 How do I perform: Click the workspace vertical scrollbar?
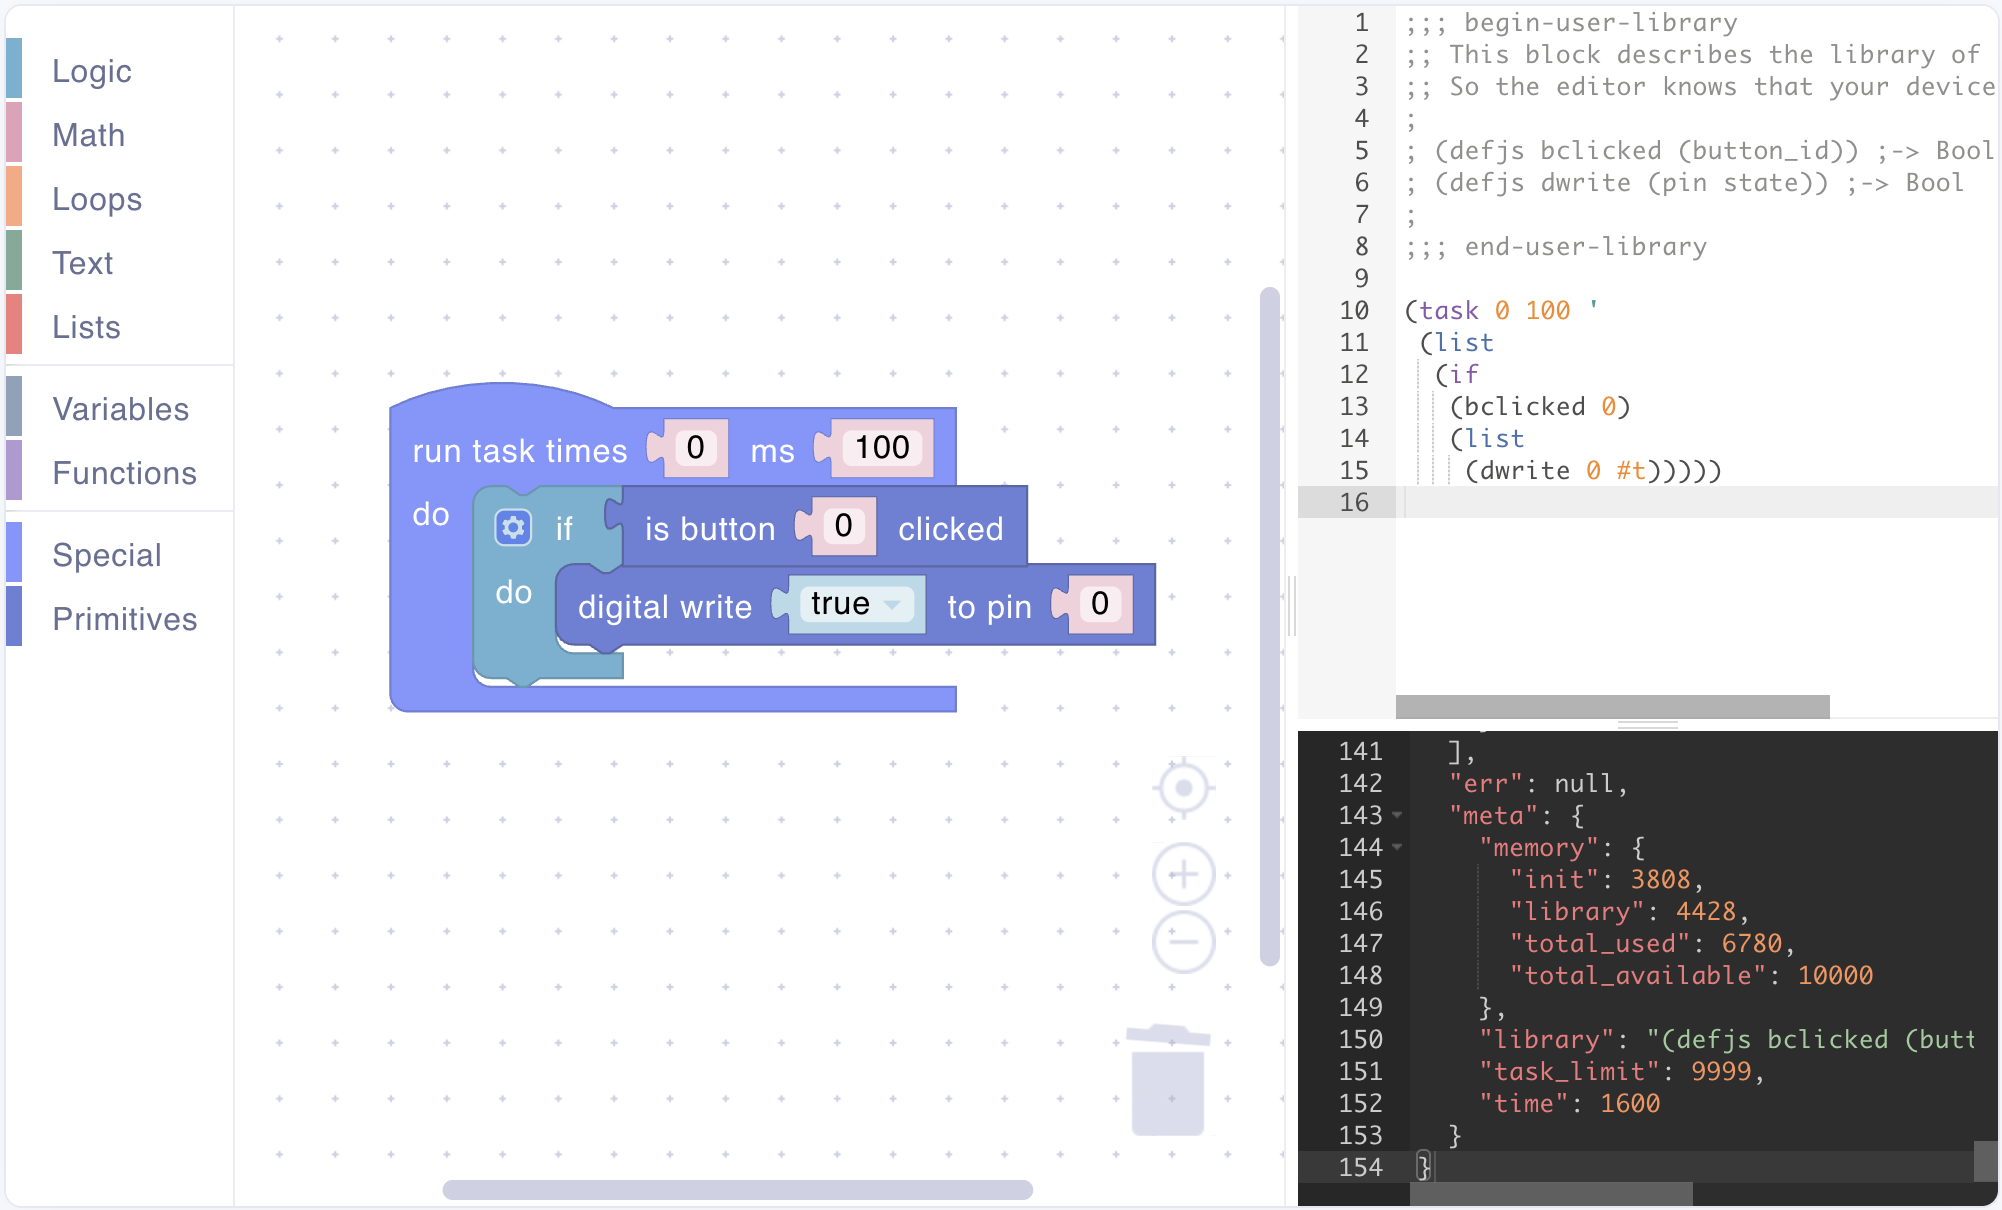[x=1270, y=626]
